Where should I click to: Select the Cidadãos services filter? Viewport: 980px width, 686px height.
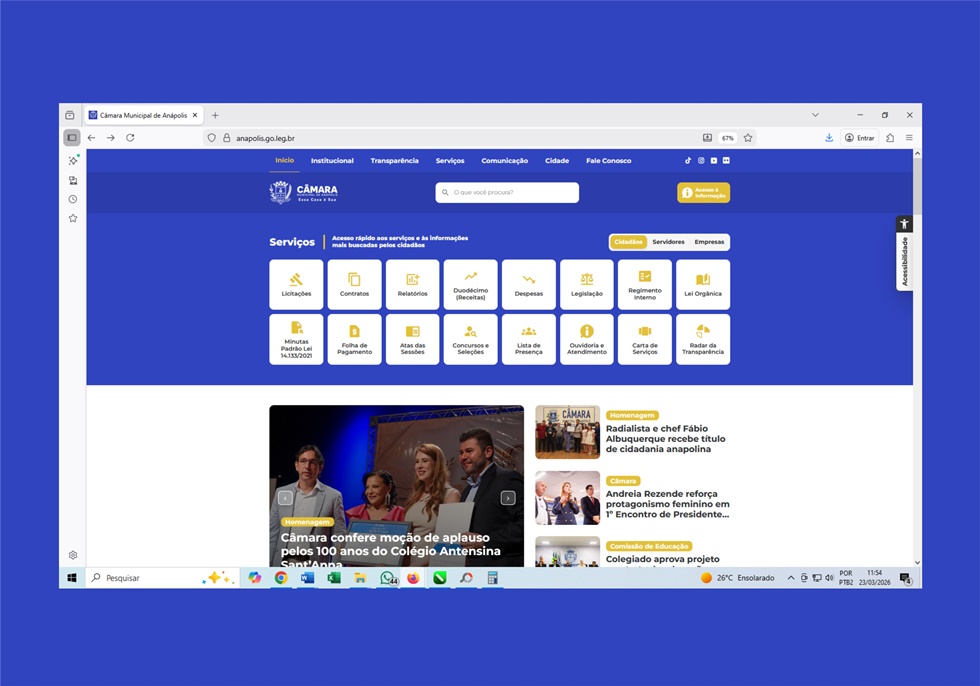click(x=628, y=242)
